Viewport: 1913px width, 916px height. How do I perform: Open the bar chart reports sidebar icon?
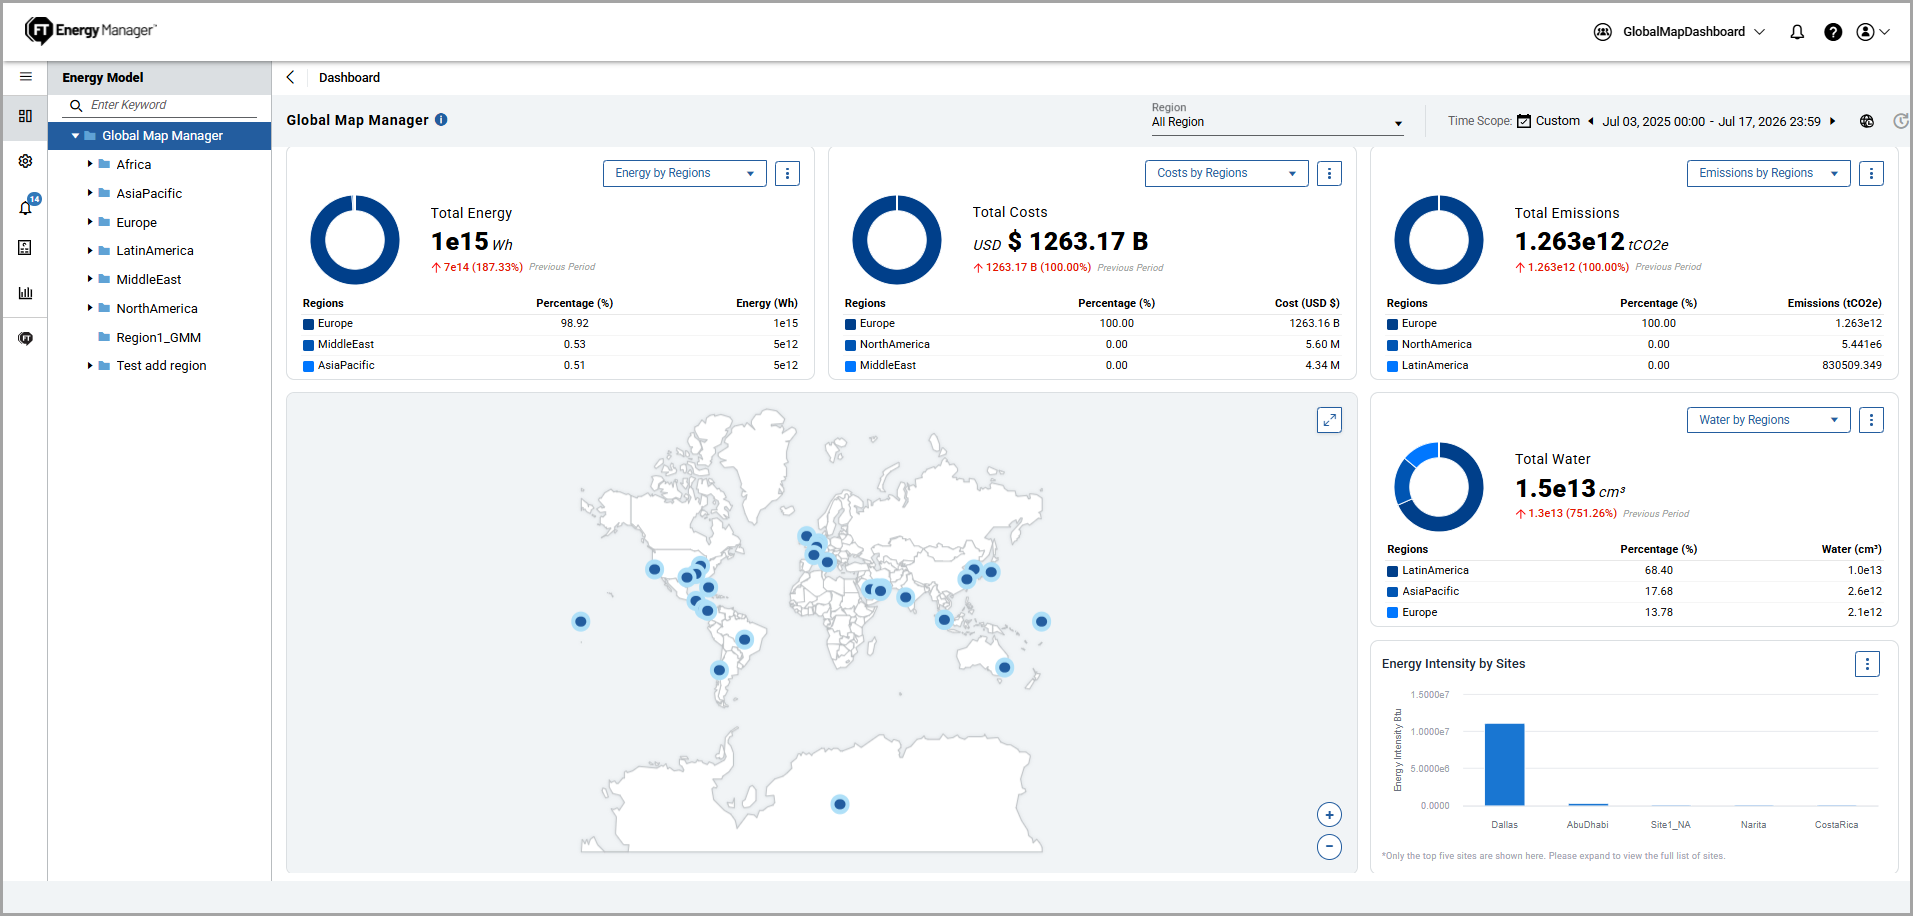pos(26,293)
